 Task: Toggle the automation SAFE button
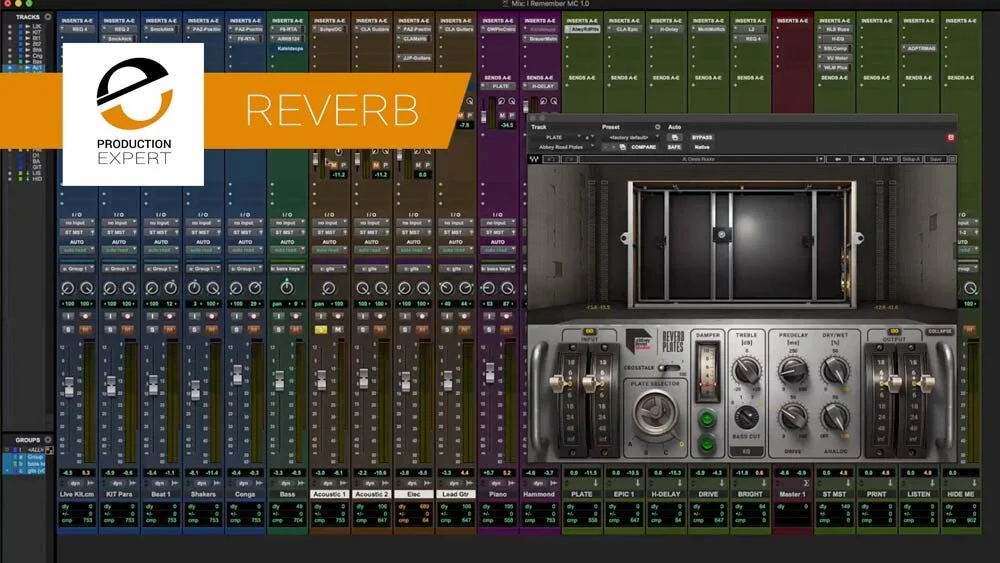click(674, 147)
